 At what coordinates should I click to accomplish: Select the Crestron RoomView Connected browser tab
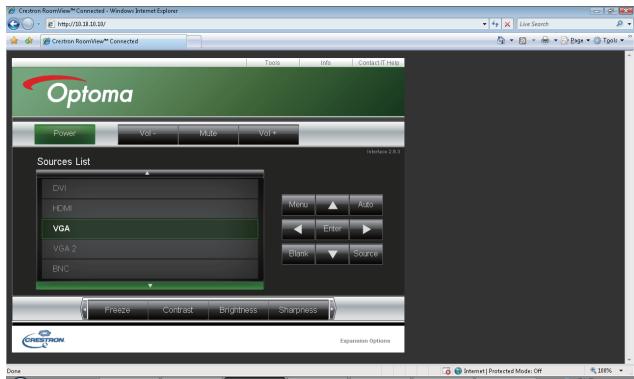113,41
